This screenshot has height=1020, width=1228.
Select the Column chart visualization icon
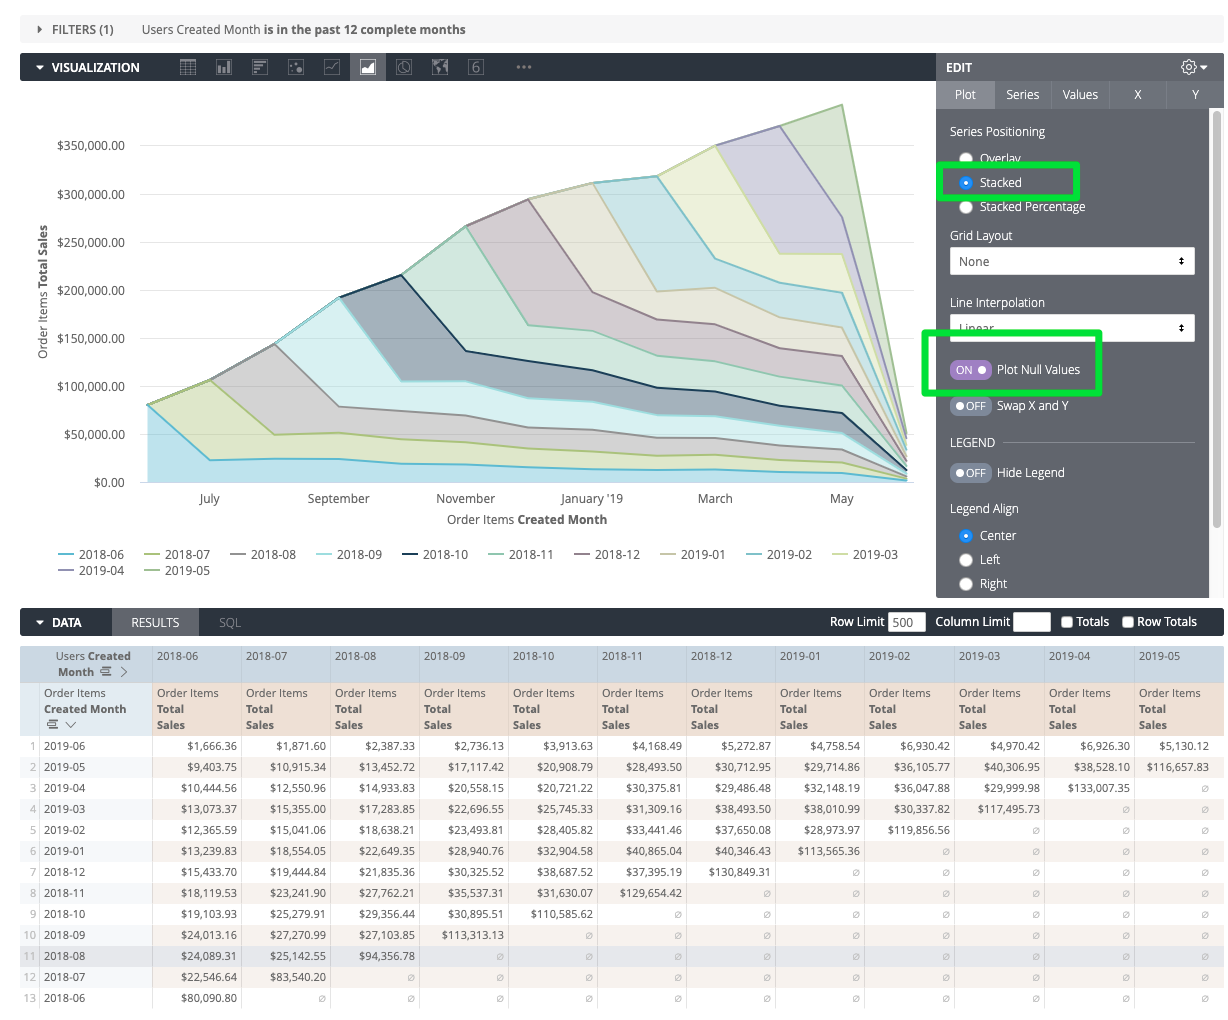[224, 67]
